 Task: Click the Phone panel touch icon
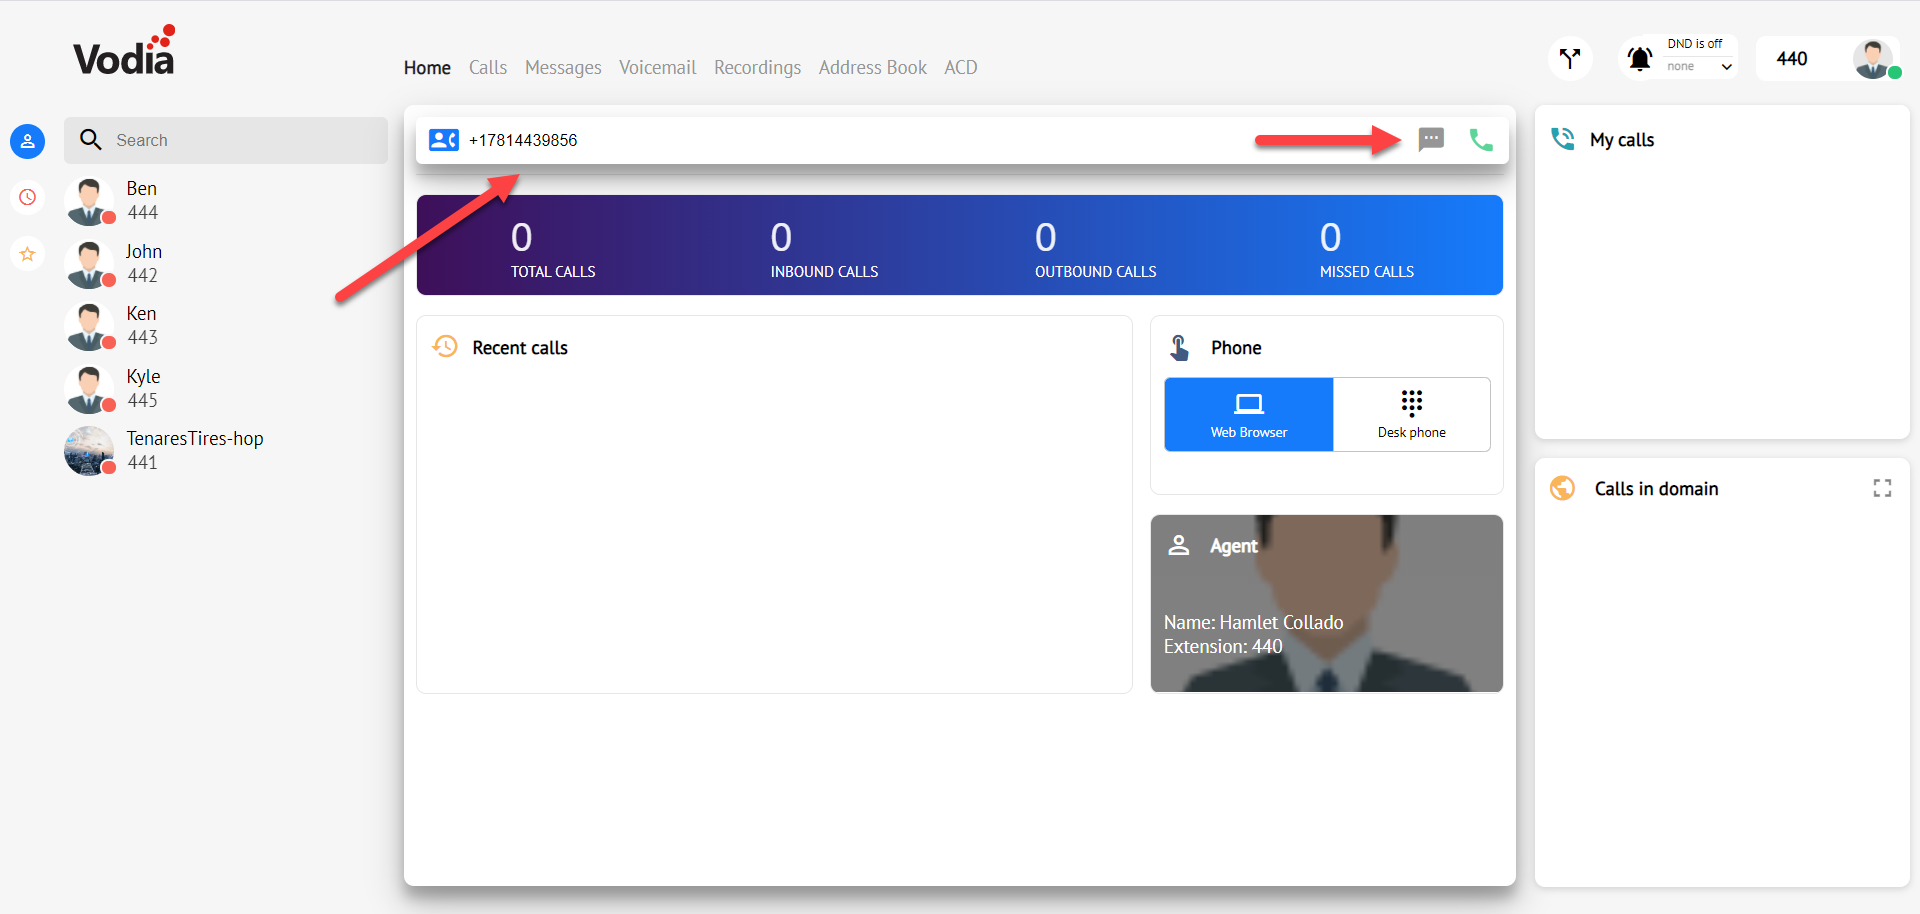[1180, 347]
